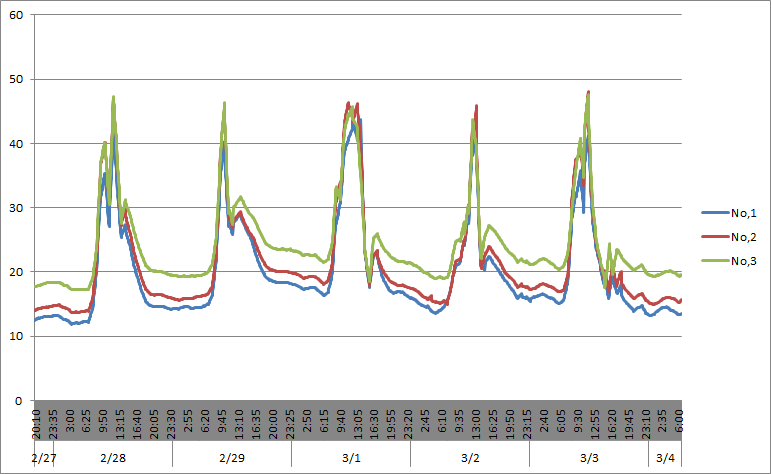This screenshot has height=474, width=771.
Task: Click the 3/4 date label
Action: [665, 457]
